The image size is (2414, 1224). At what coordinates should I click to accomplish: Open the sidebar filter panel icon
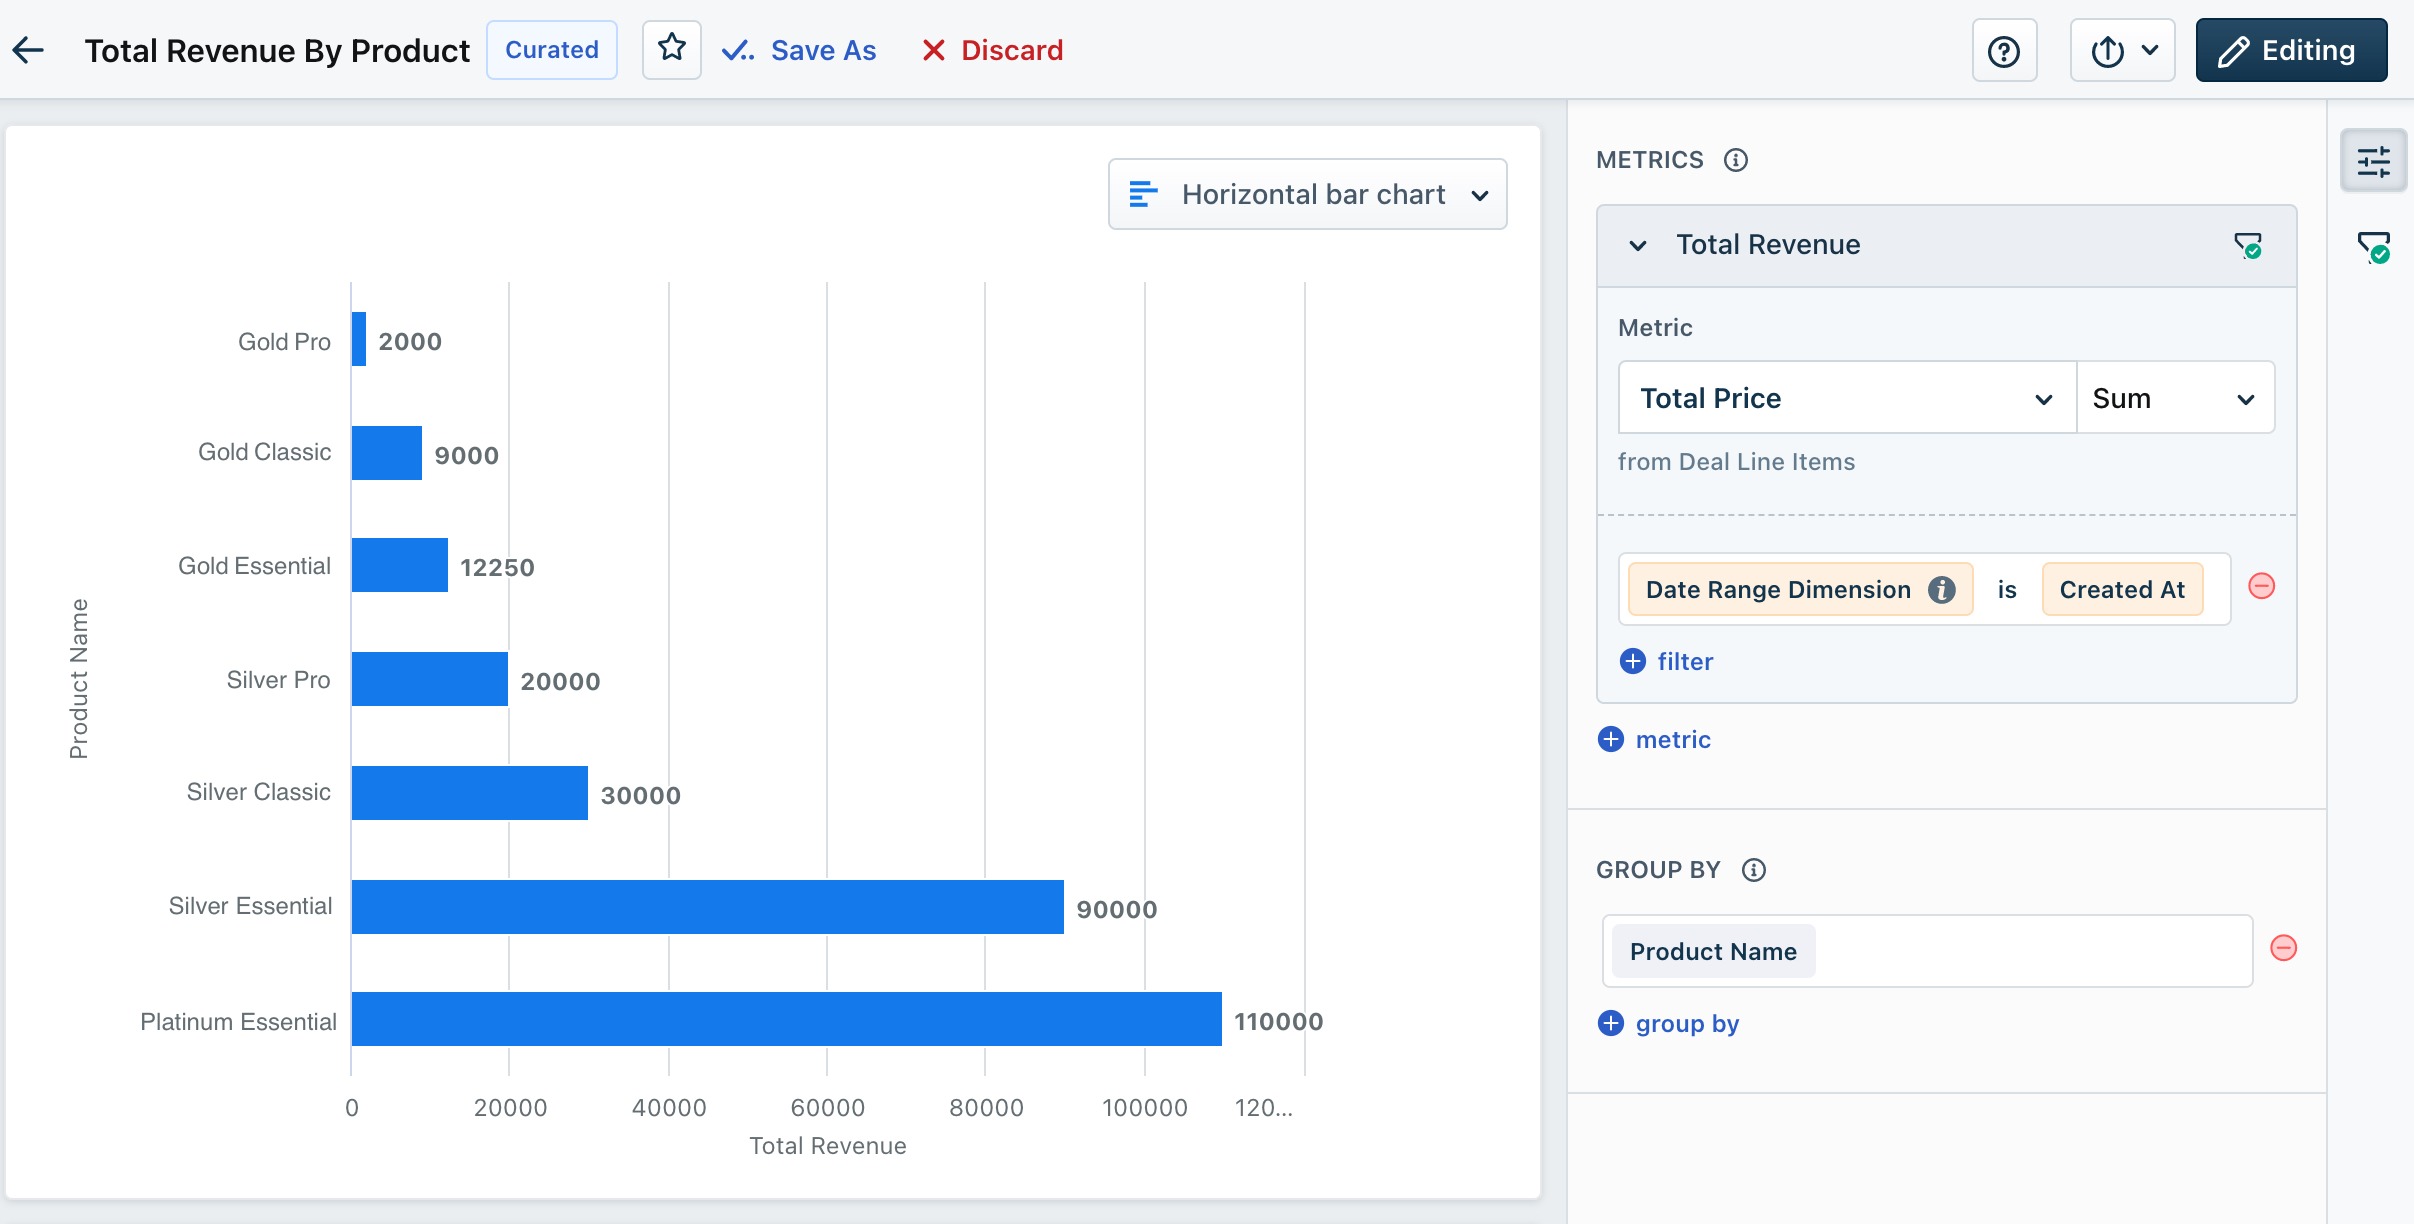[x=2372, y=247]
